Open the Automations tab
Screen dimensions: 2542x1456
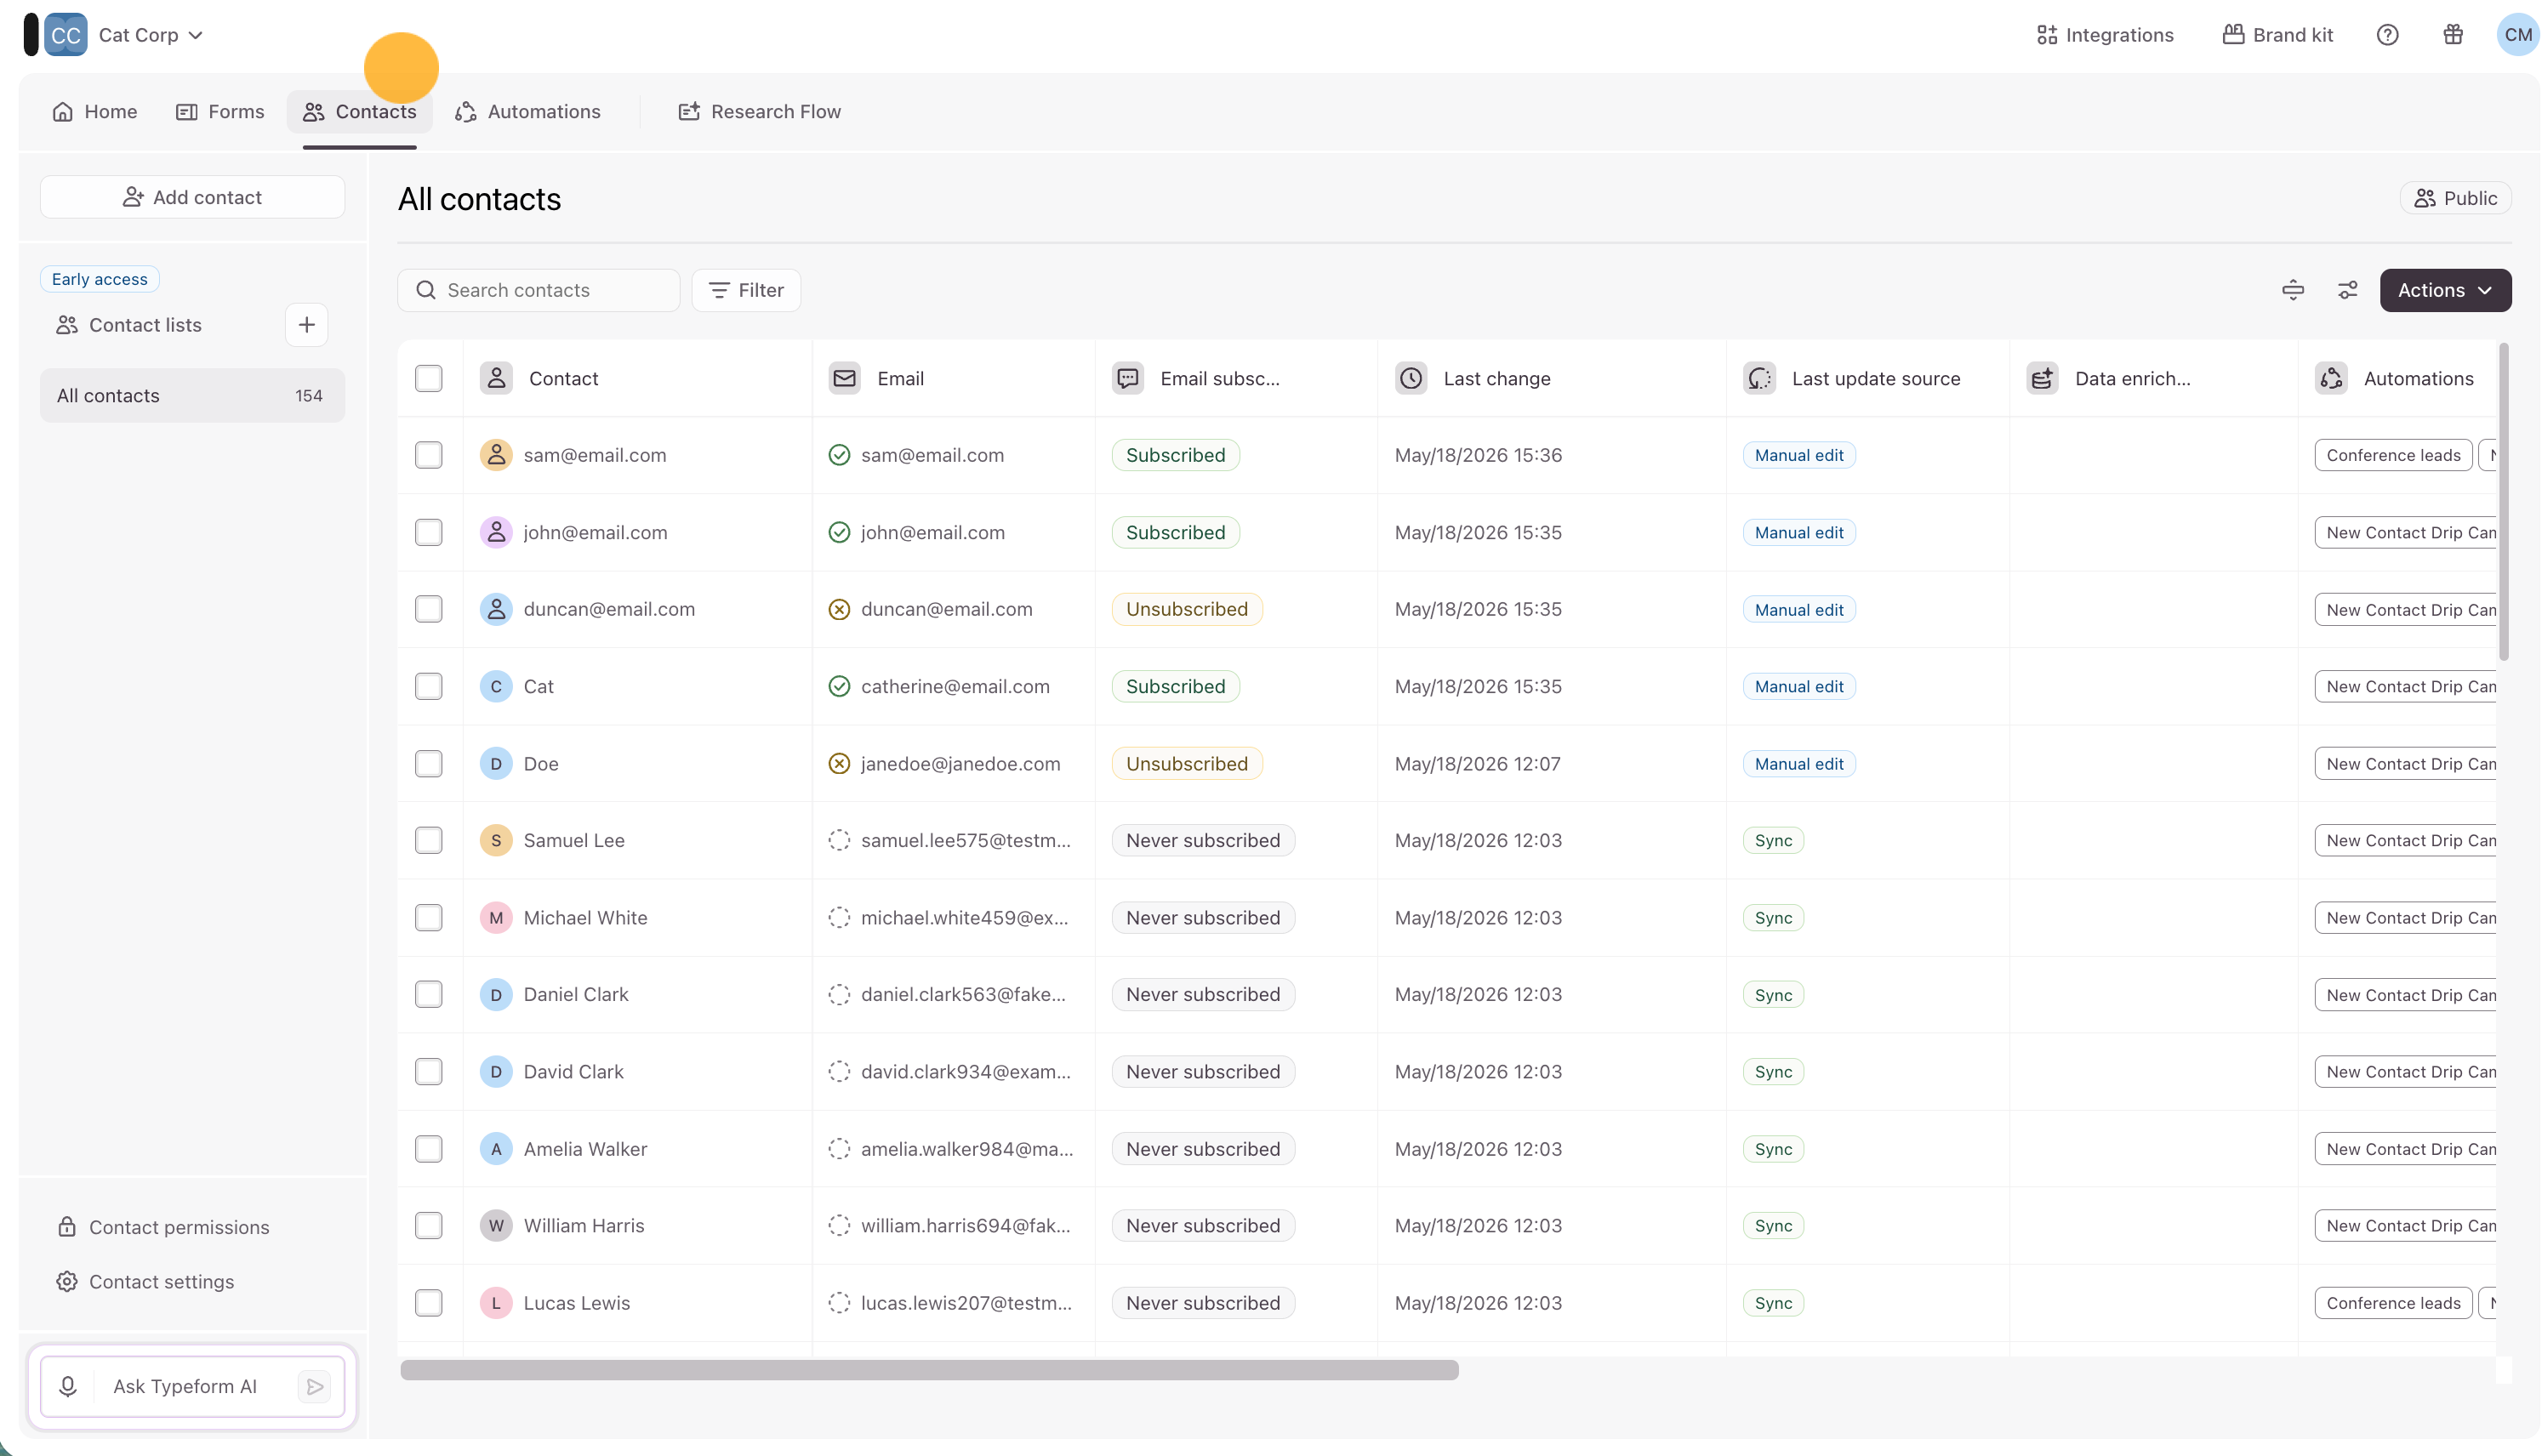[x=528, y=112]
